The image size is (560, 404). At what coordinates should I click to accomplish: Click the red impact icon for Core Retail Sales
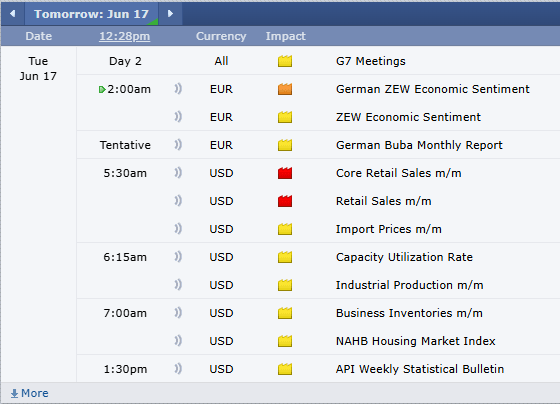(285, 173)
